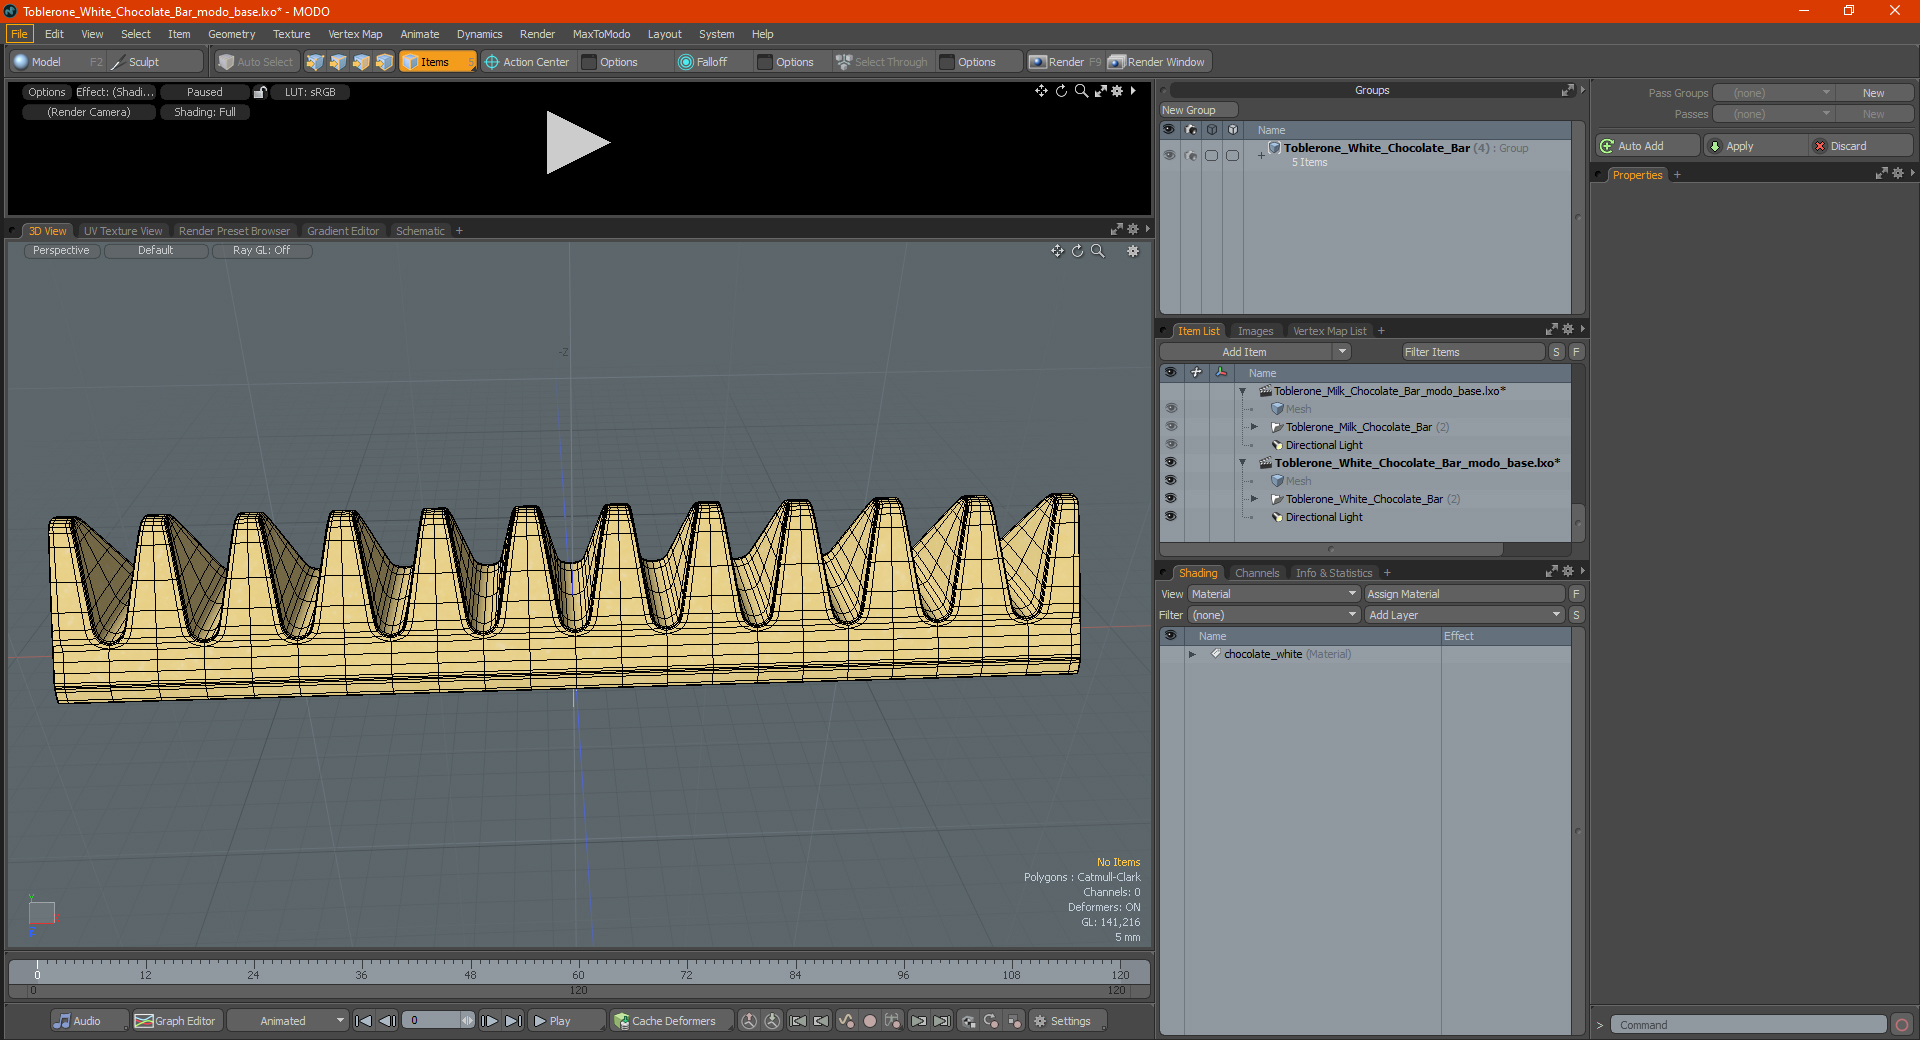The height and width of the screenshot is (1040, 1920).
Task: Click Discard button
Action: coord(1862,146)
